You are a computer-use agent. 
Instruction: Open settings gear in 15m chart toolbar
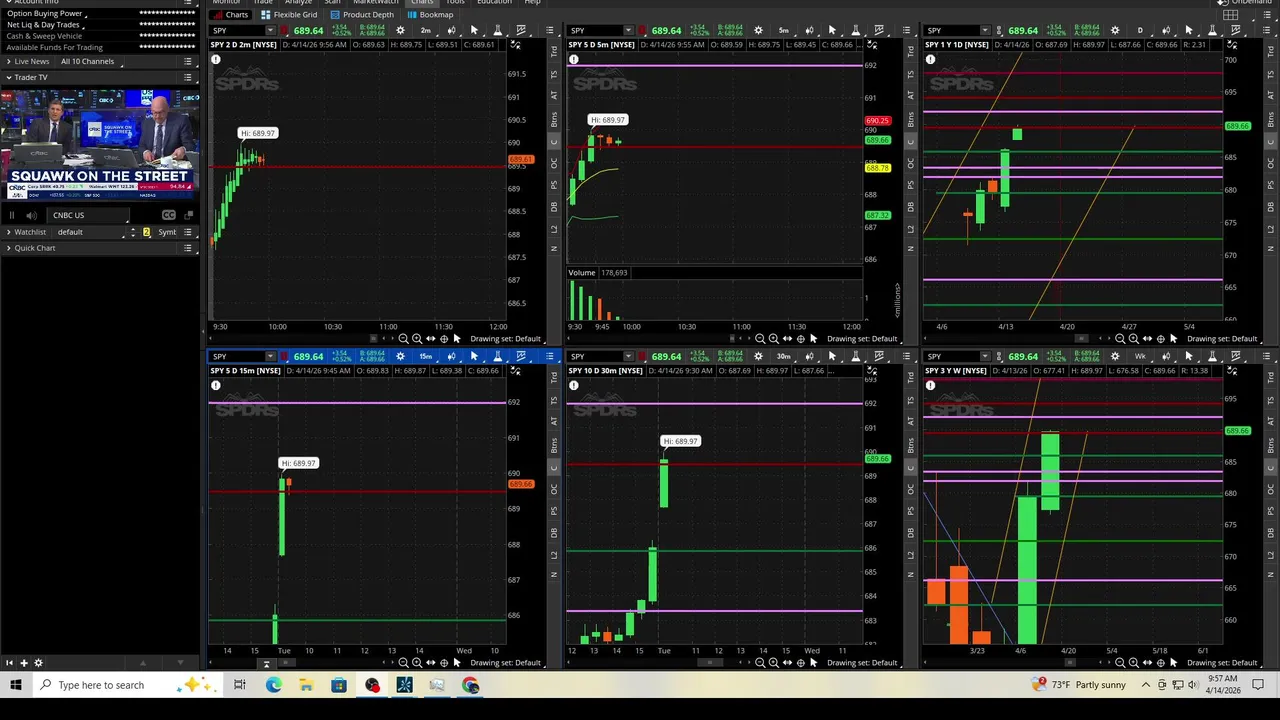point(400,357)
